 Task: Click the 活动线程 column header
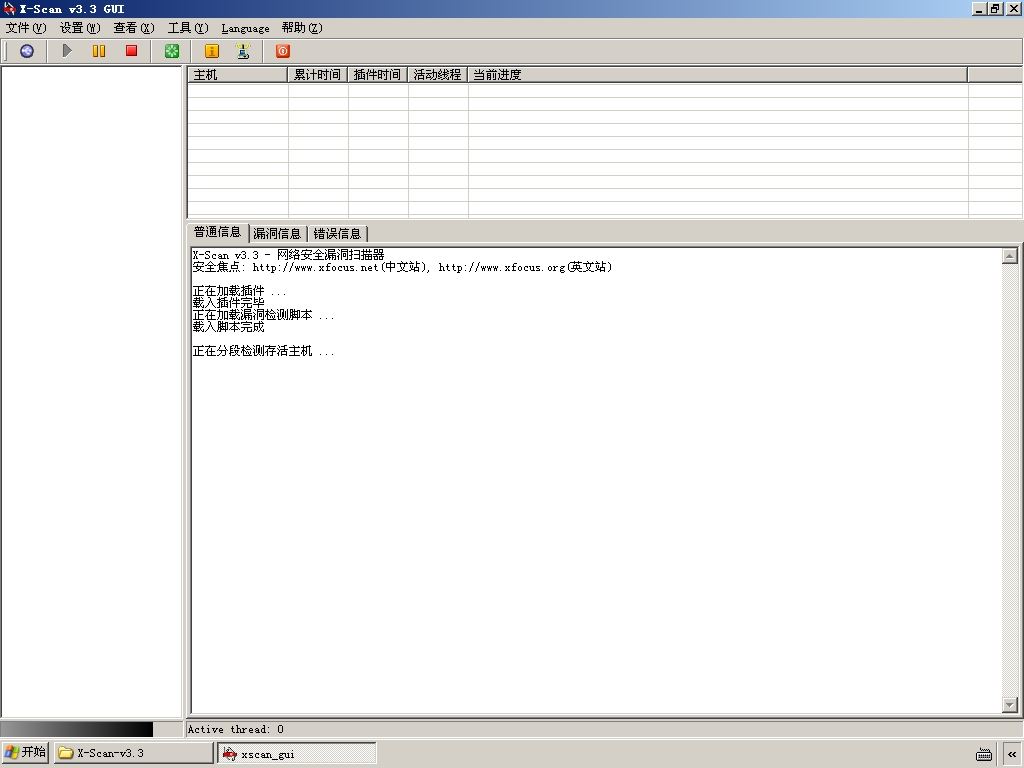pyautogui.click(x=438, y=75)
